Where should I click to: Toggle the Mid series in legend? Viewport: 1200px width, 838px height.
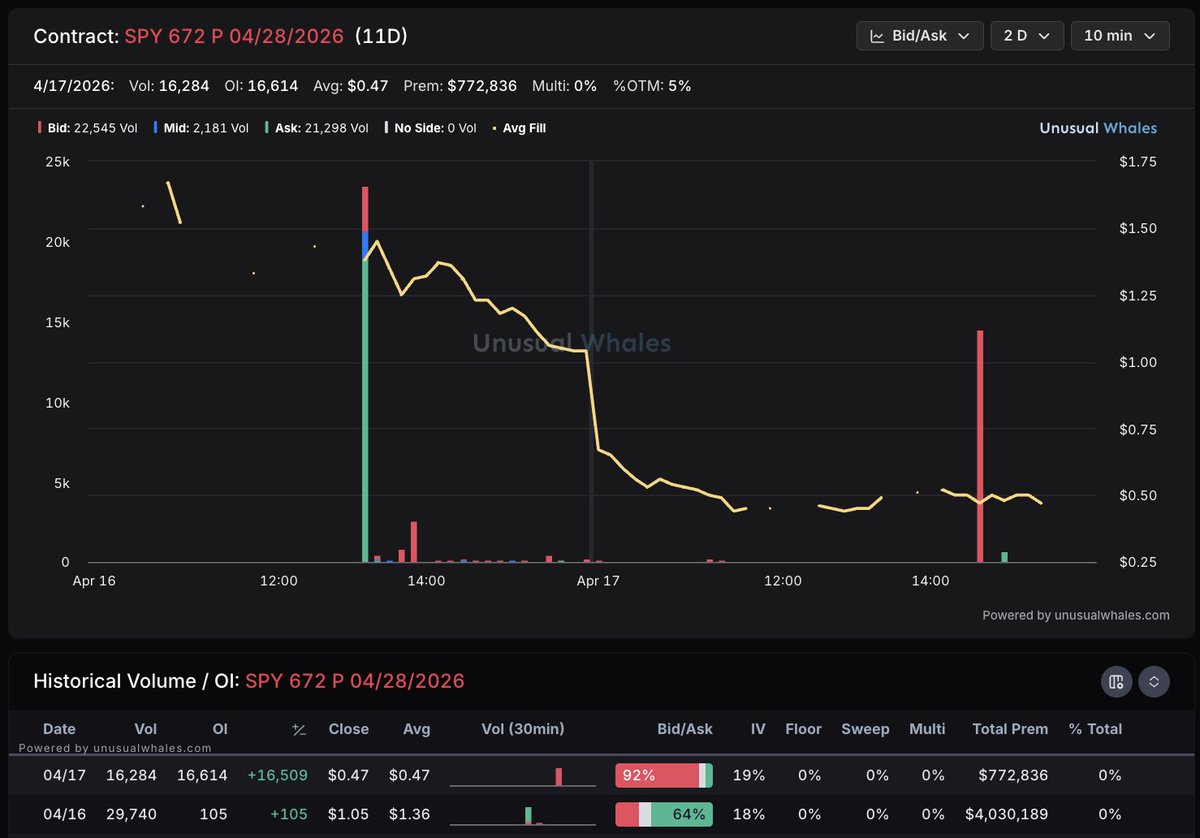(201, 128)
